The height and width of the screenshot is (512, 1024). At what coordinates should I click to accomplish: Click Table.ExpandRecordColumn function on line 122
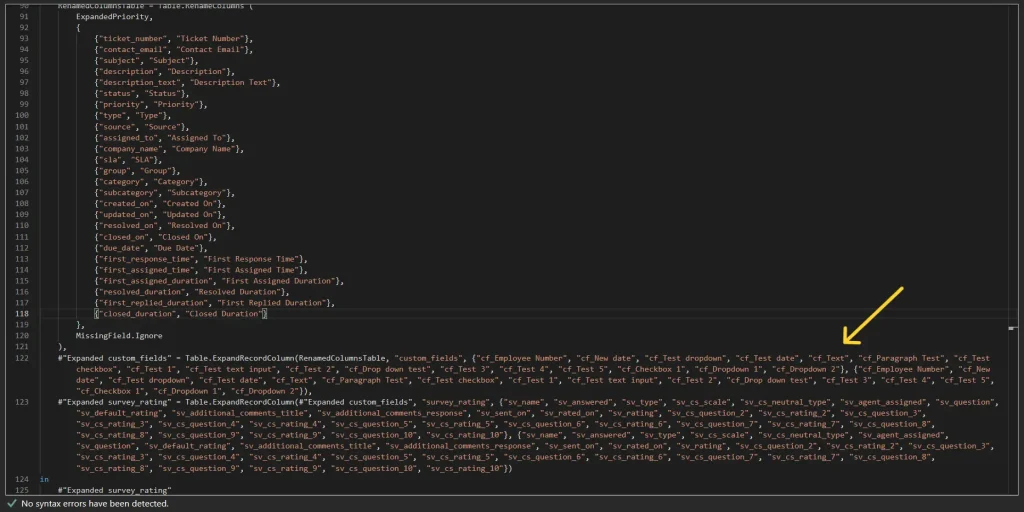[238, 359]
